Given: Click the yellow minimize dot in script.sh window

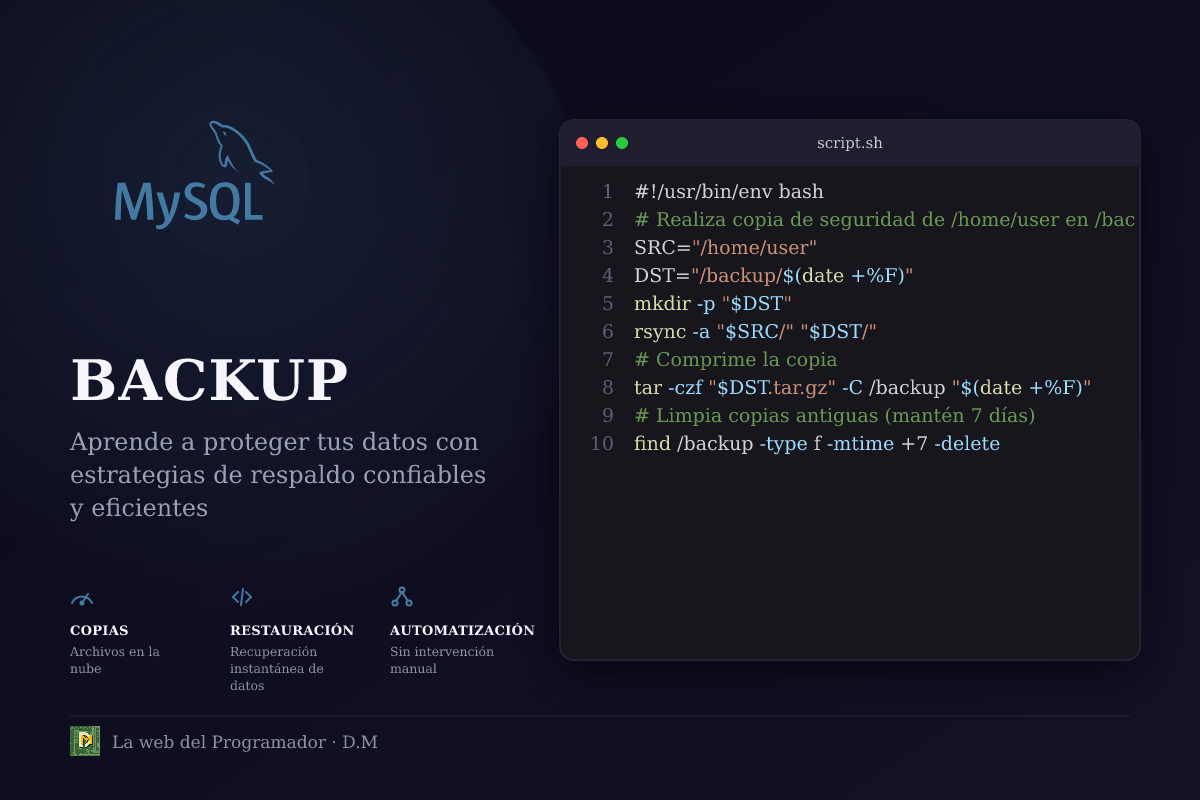Looking at the screenshot, I should point(602,143).
